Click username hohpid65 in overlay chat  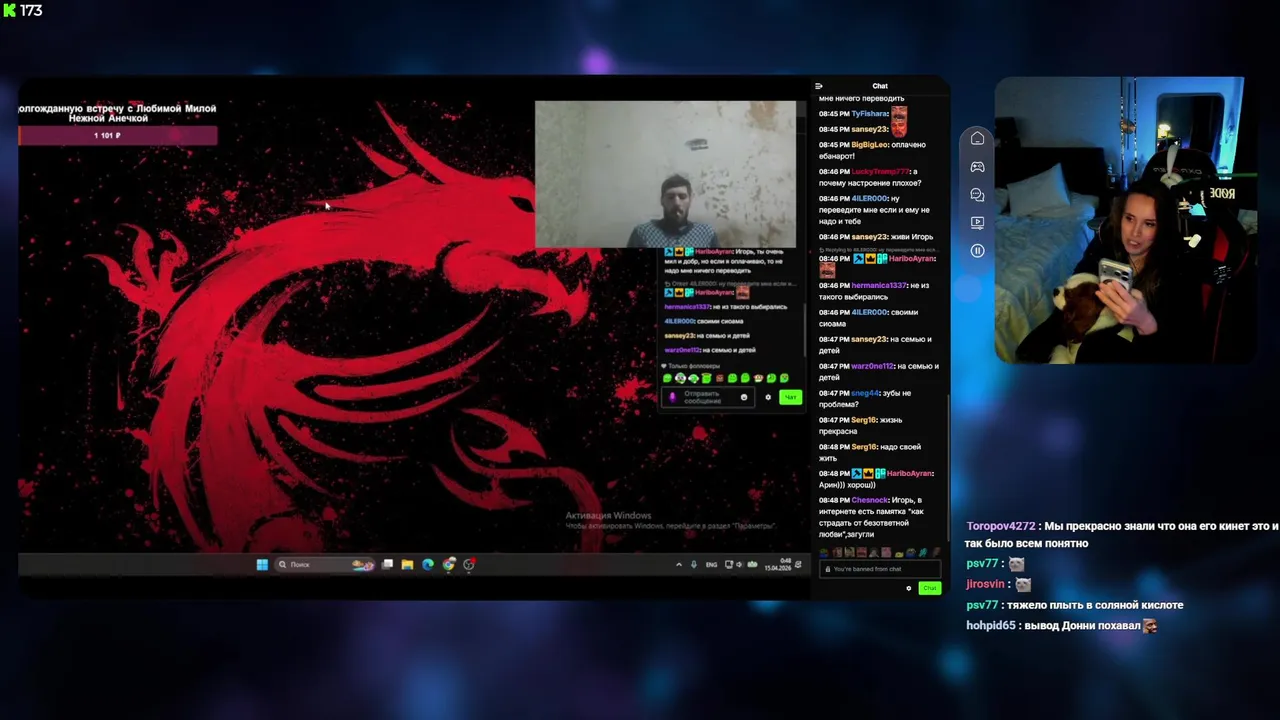(991, 625)
